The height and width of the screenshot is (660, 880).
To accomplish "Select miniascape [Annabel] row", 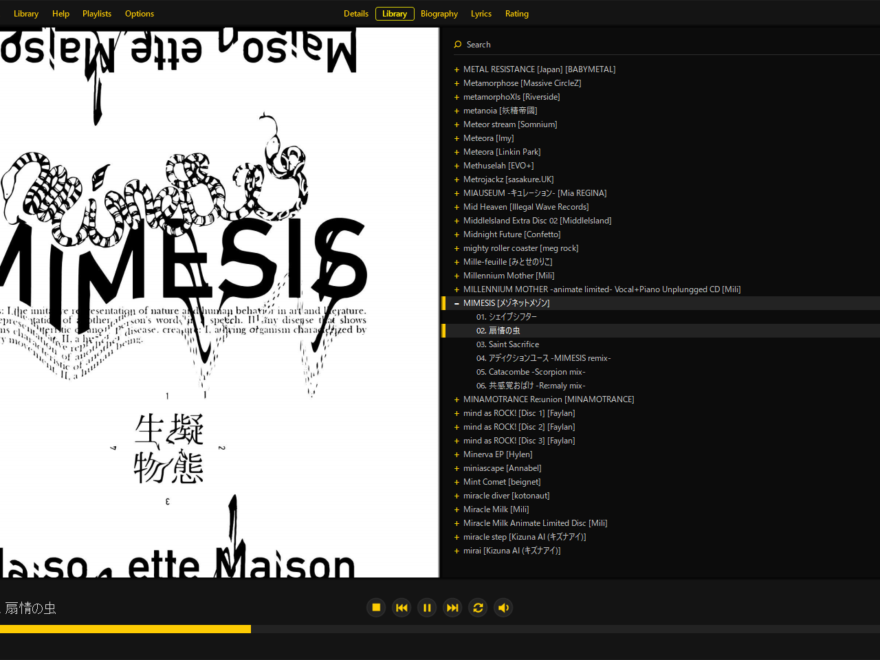I will 502,468.
